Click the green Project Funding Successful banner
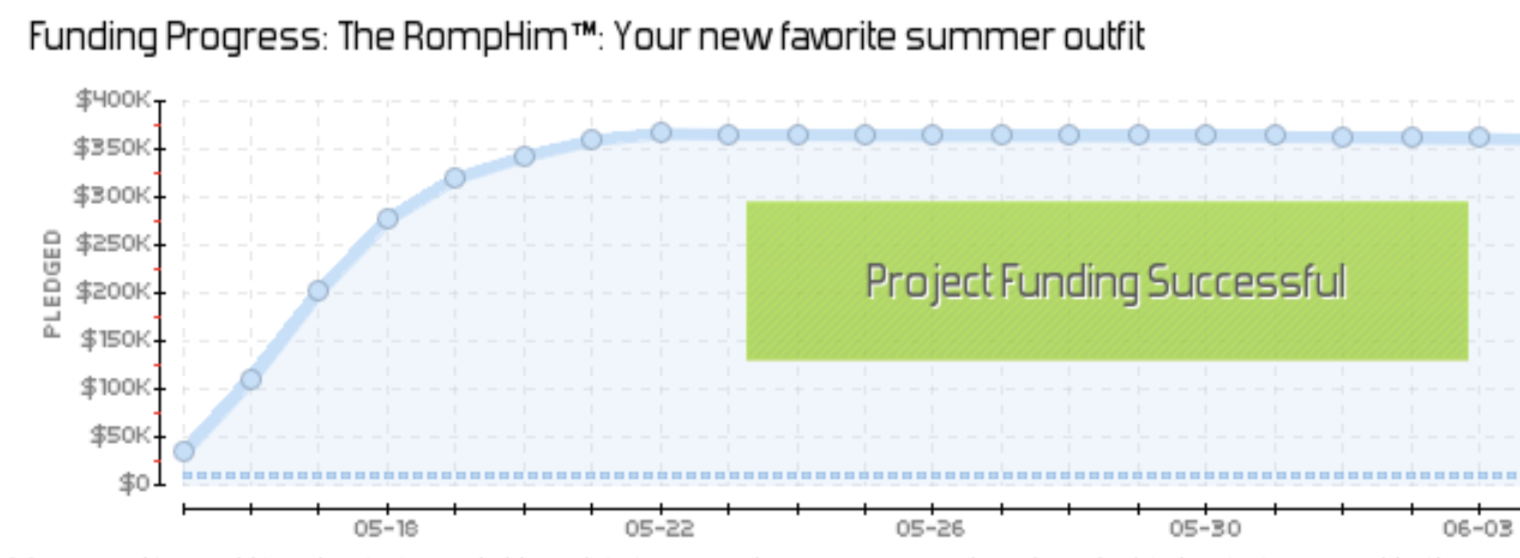The height and width of the screenshot is (558, 1520). click(x=1107, y=281)
